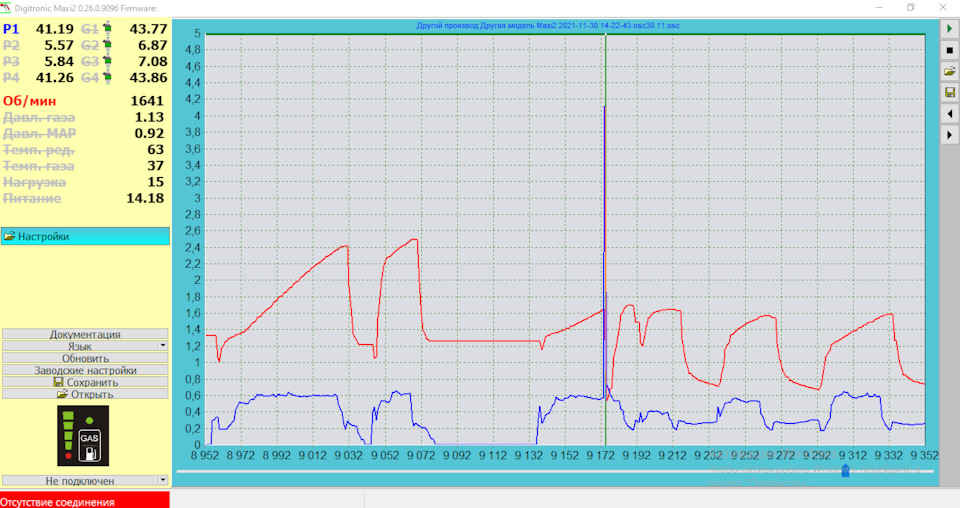960x508 pixels.
Task: Click the Отсутствие соединения status bar message
Action: coord(57,502)
